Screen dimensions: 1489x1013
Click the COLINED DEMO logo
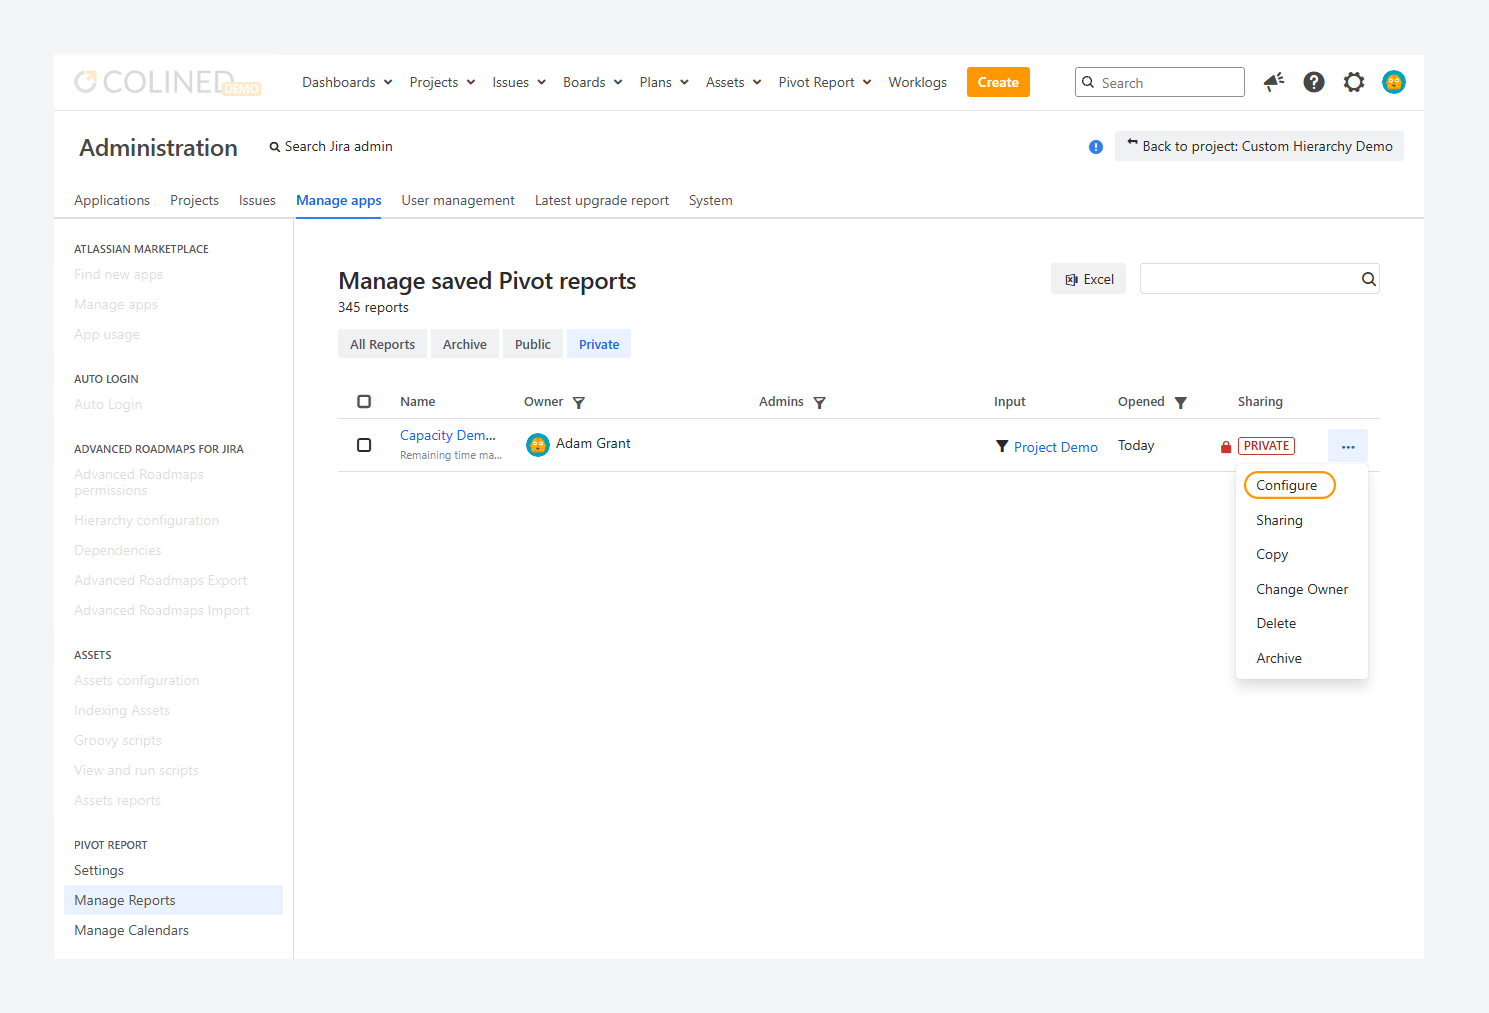click(x=168, y=82)
